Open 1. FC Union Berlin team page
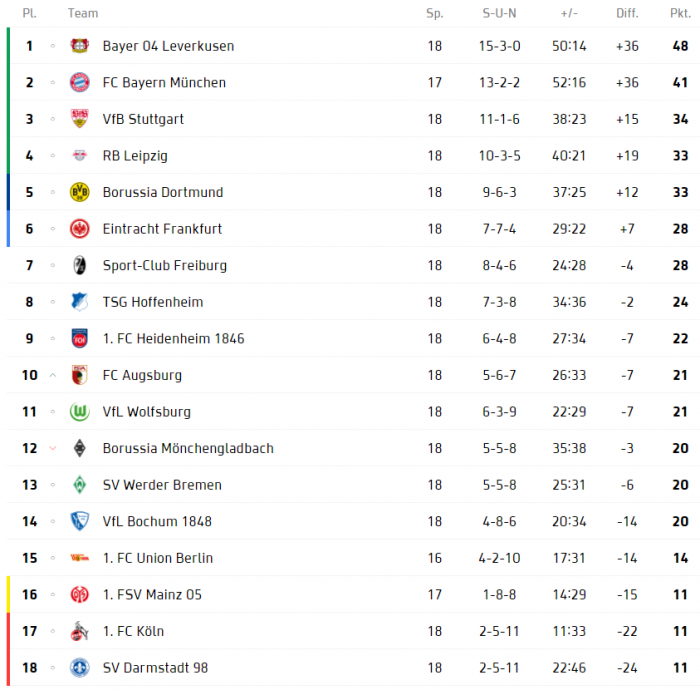Viewport: 700px width, 690px height. tap(157, 558)
